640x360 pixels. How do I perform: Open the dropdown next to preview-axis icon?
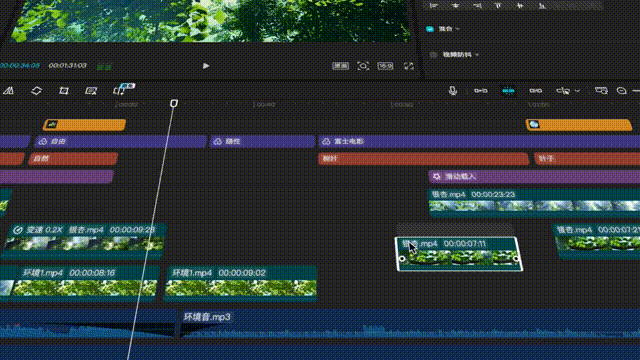click(577, 91)
